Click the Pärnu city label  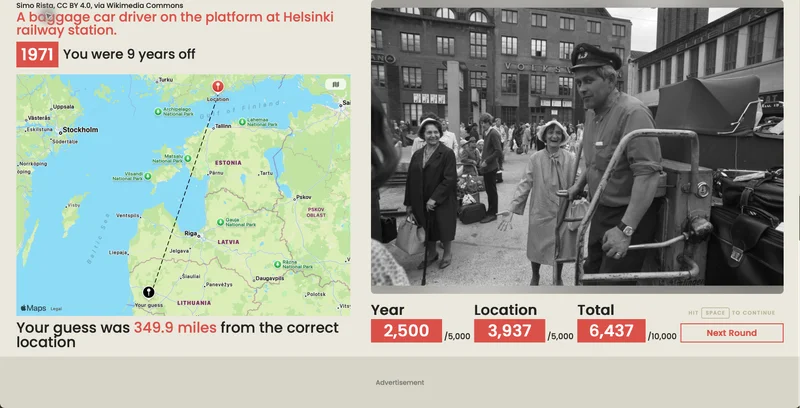(x=216, y=173)
